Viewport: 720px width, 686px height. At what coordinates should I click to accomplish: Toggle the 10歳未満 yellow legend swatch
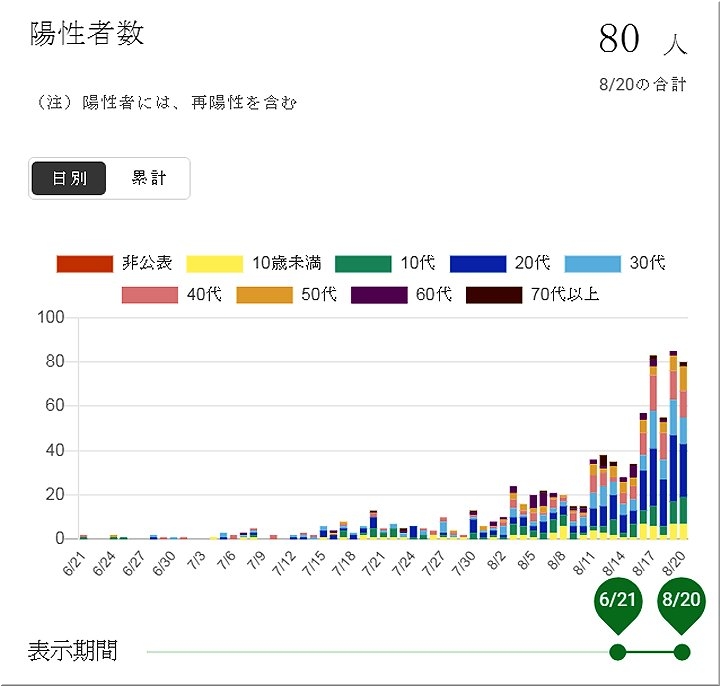coord(214,264)
